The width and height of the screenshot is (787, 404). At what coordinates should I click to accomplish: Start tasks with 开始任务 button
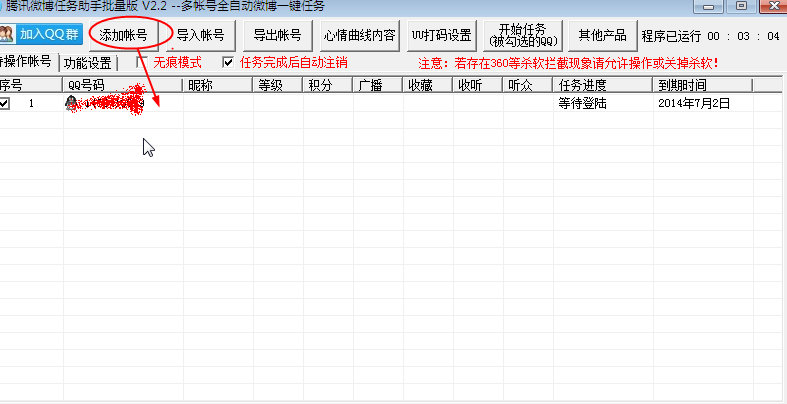click(522, 36)
